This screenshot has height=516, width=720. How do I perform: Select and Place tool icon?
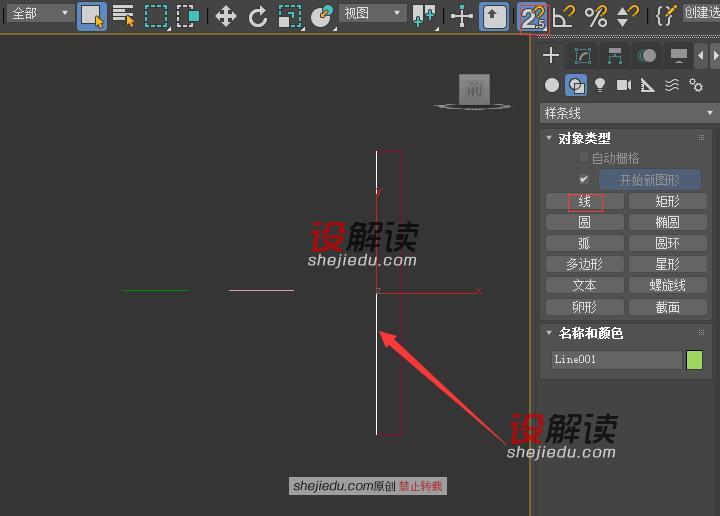point(322,17)
